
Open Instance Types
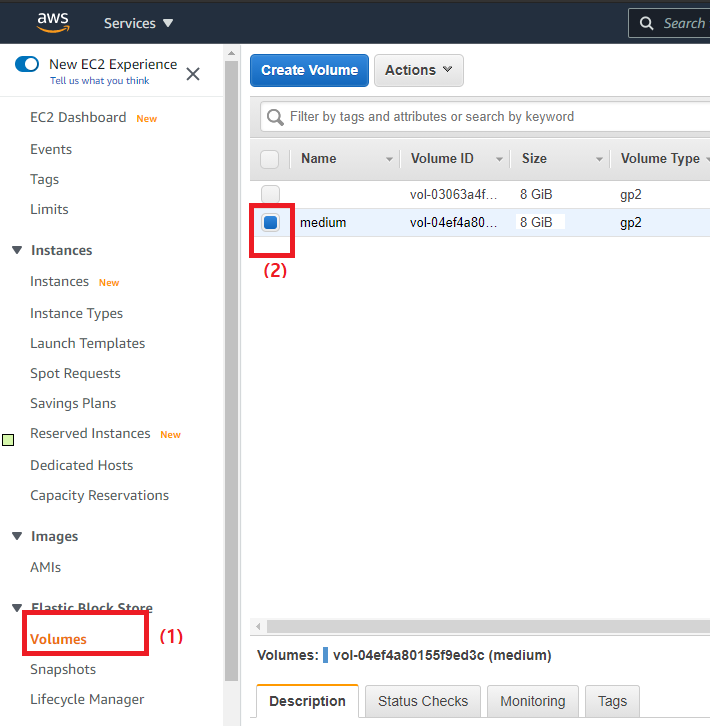coord(76,313)
